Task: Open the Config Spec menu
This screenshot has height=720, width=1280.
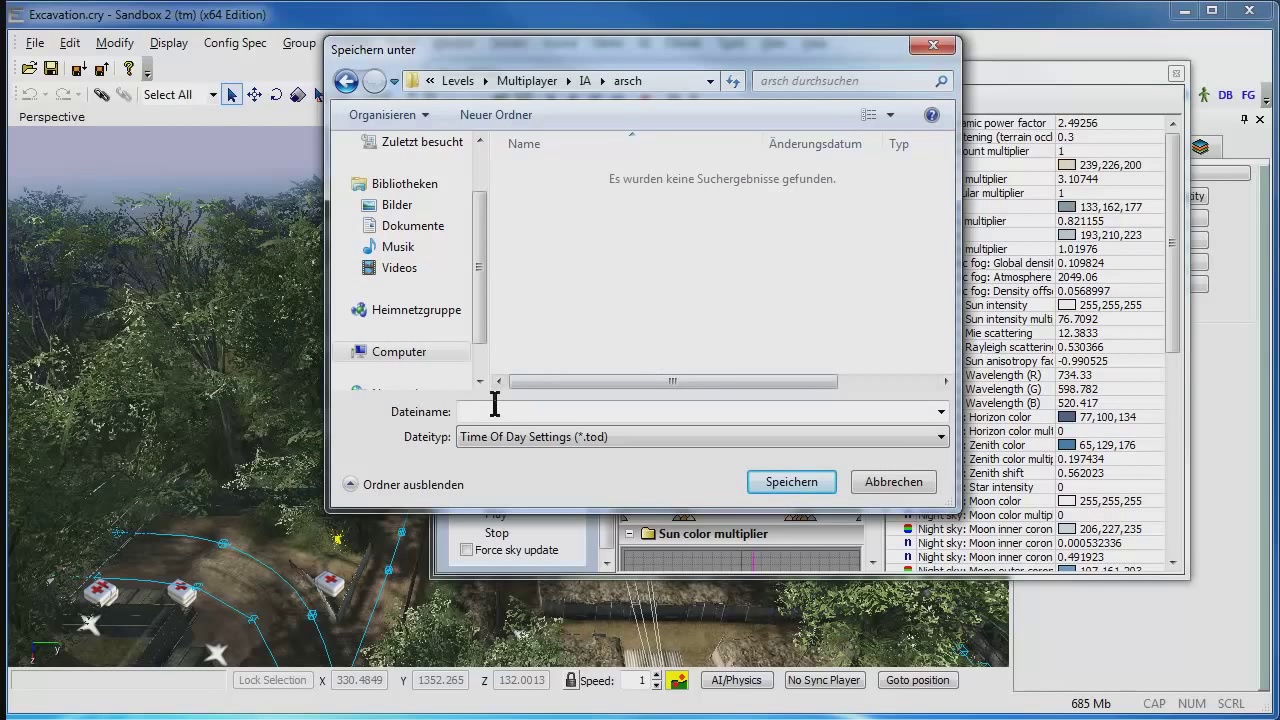Action: (235, 43)
